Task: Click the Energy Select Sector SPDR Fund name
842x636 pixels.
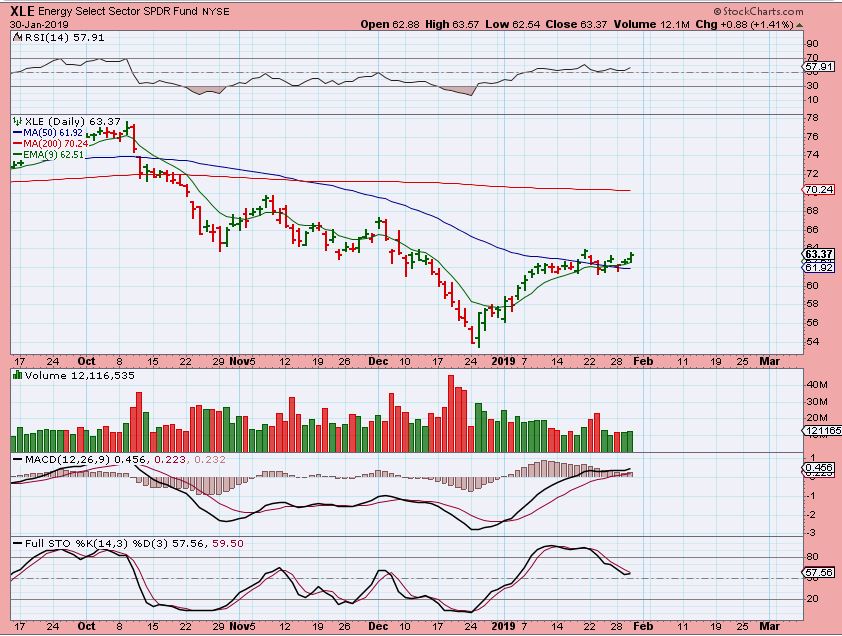Action: click(x=118, y=11)
